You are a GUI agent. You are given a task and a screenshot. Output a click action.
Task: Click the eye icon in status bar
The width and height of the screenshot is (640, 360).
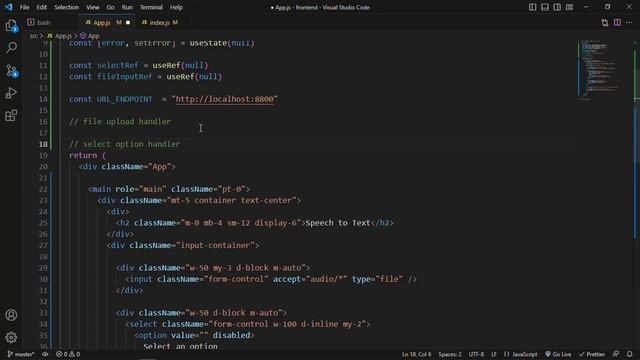point(45,354)
